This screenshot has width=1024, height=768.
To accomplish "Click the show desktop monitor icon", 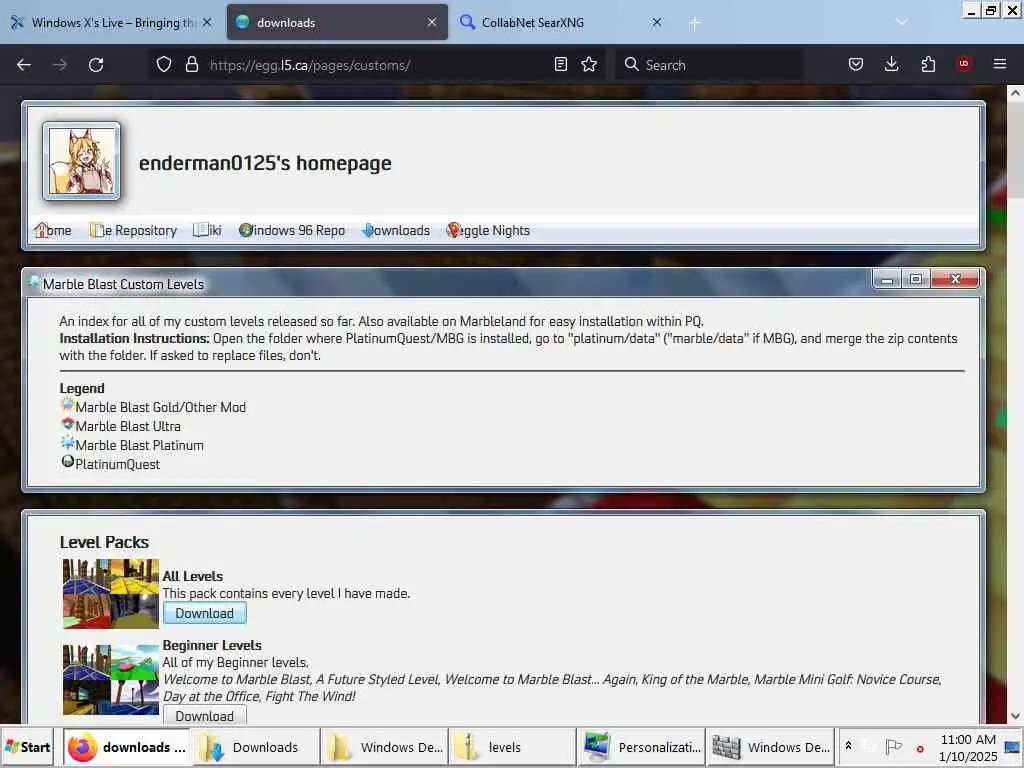I will point(1013,747).
